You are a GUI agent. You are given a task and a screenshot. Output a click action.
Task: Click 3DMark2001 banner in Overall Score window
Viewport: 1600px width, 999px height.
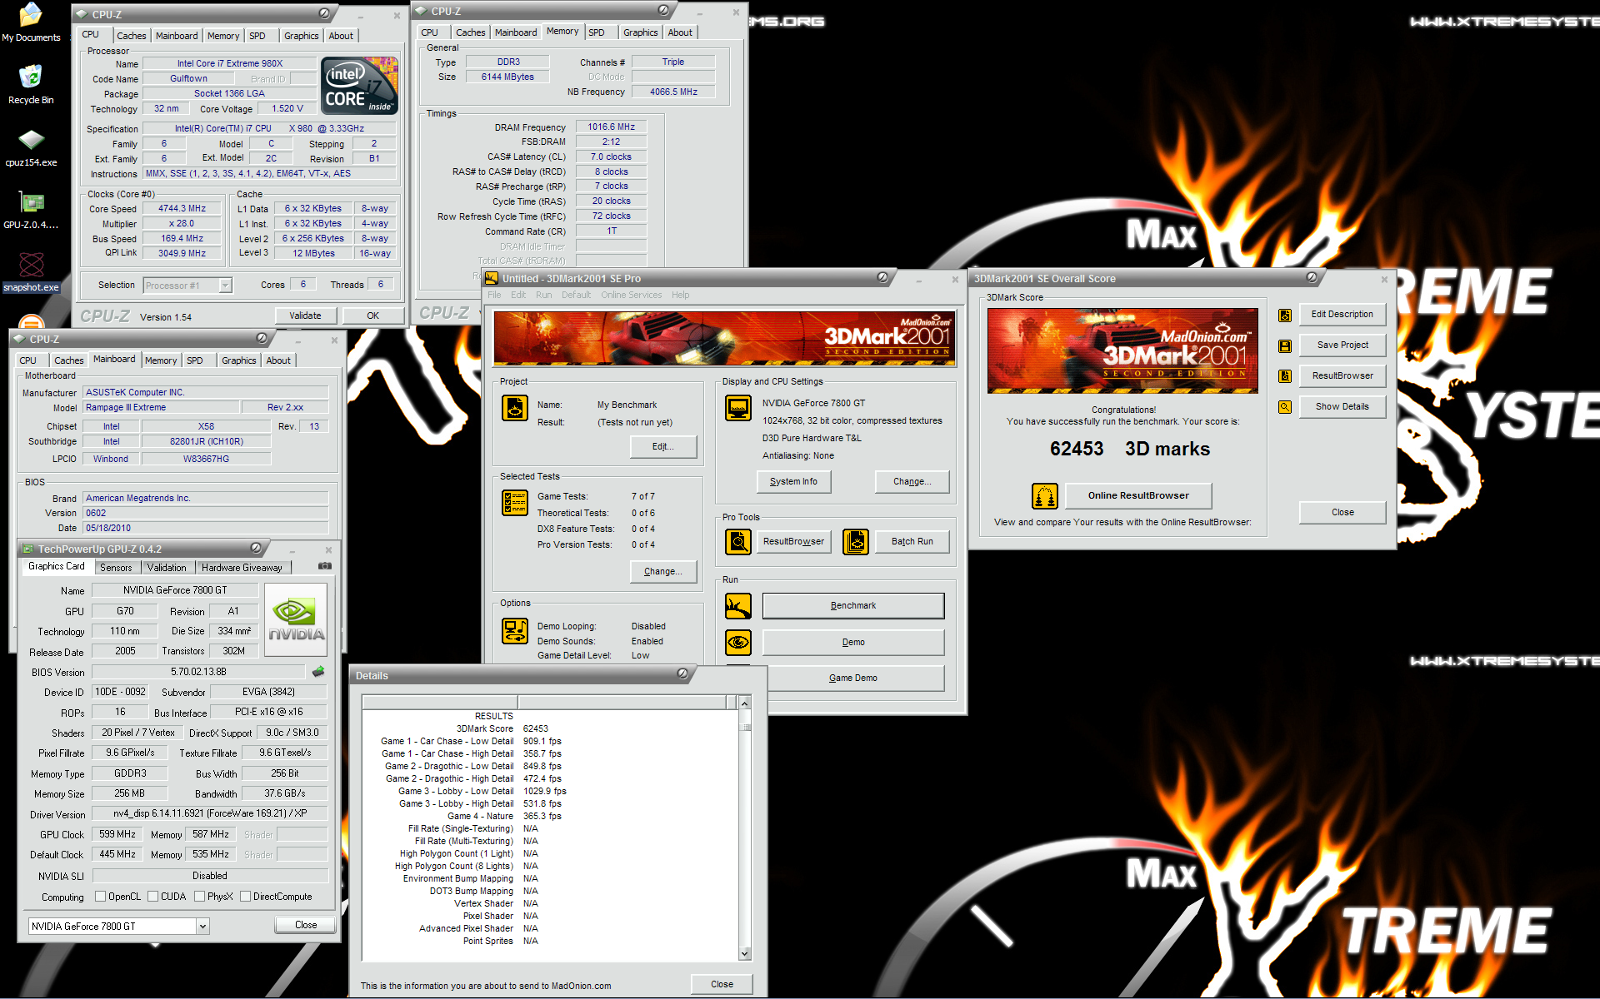pos(1123,350)
